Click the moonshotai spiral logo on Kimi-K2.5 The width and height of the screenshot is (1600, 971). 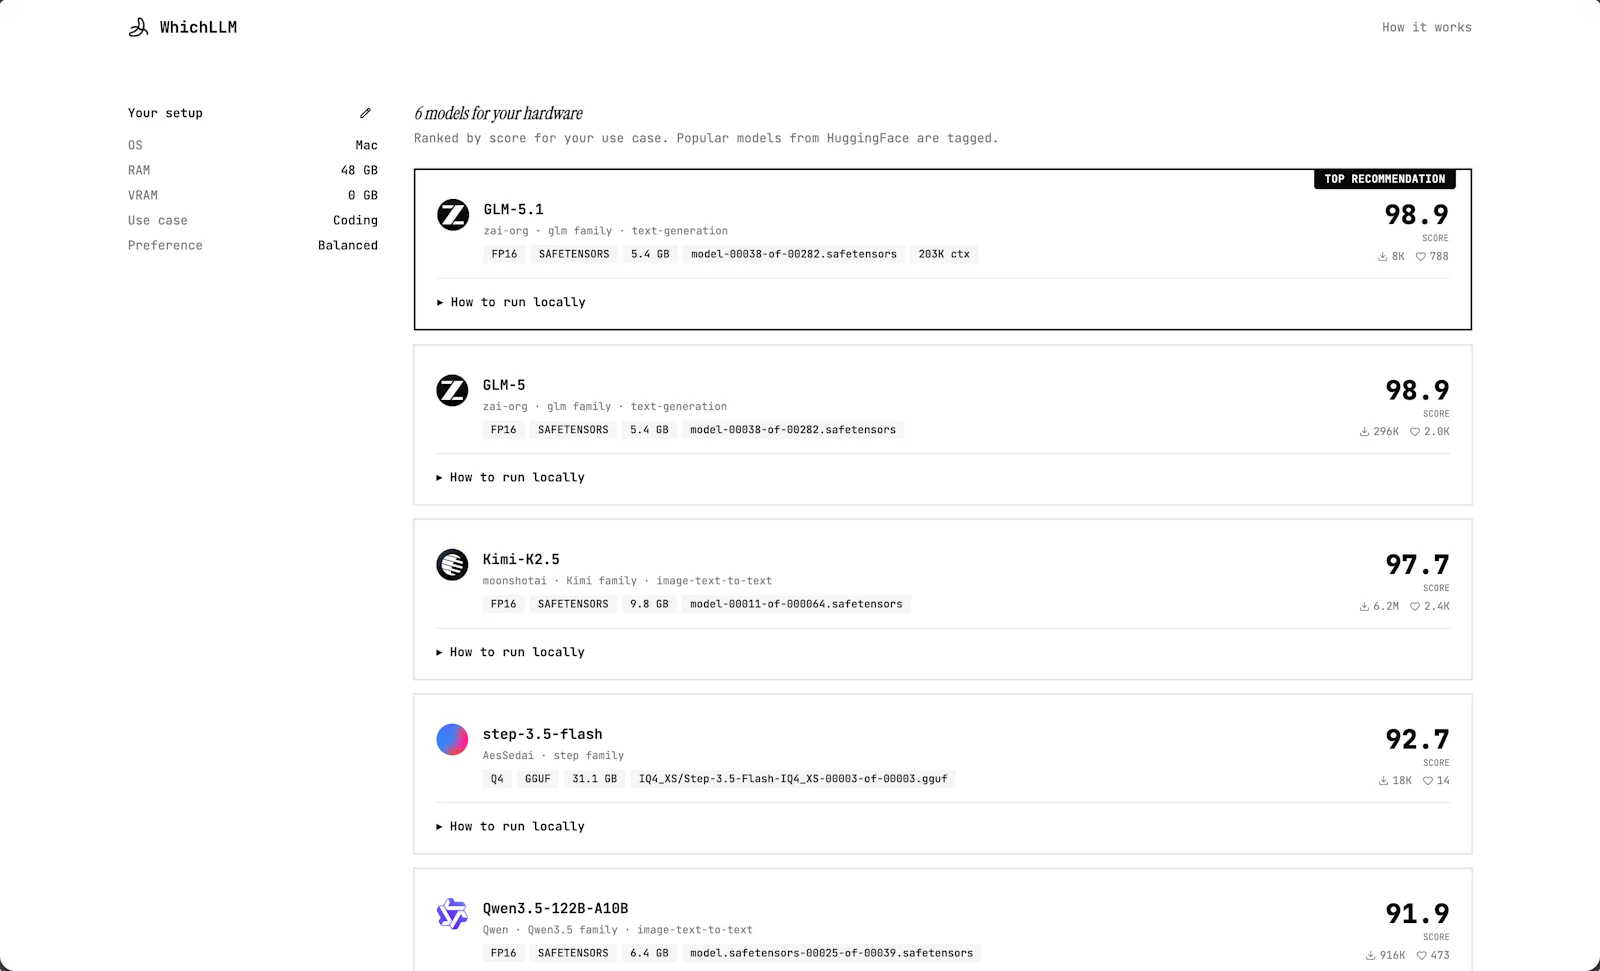point(451,565)
